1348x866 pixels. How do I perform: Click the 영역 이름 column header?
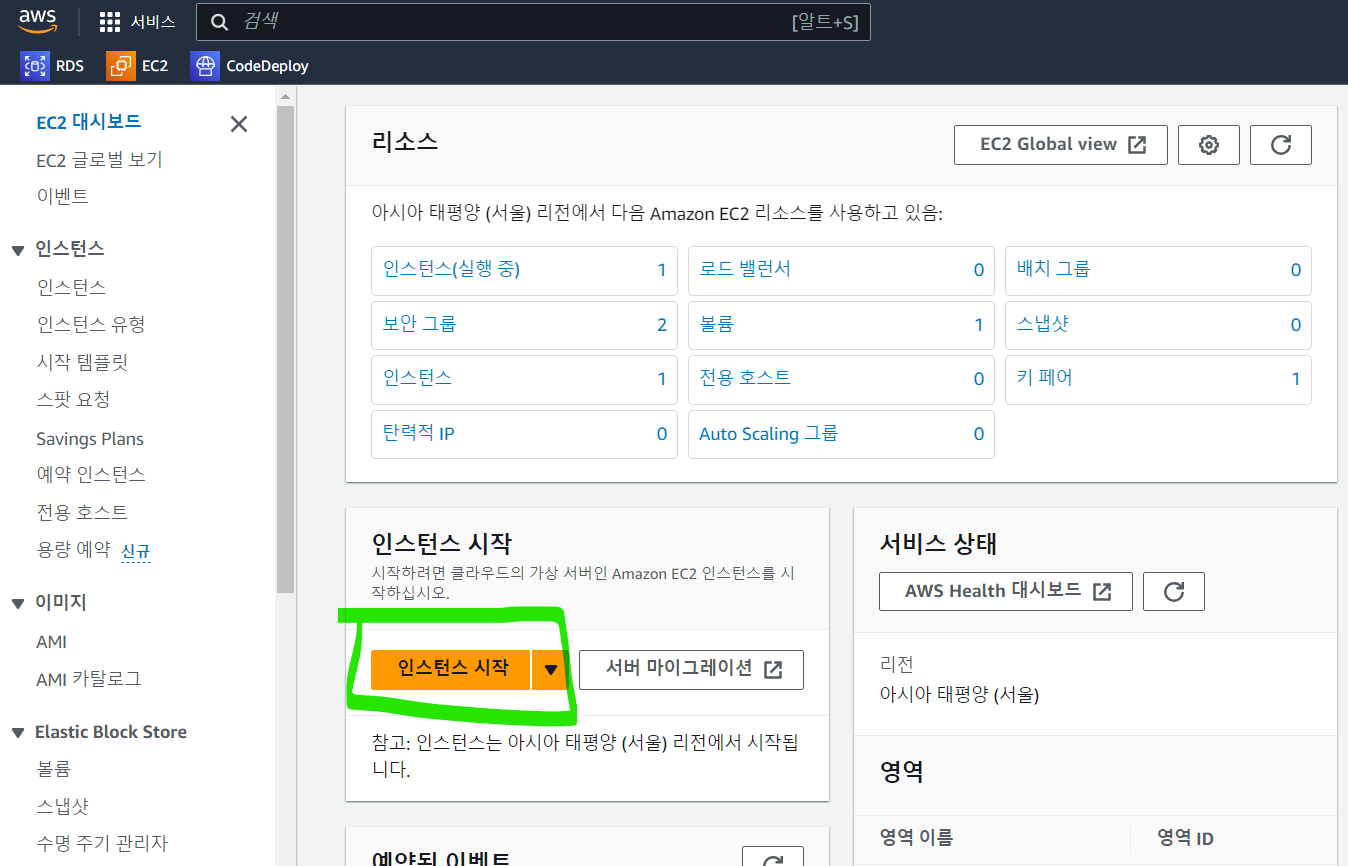coord(916,838)
